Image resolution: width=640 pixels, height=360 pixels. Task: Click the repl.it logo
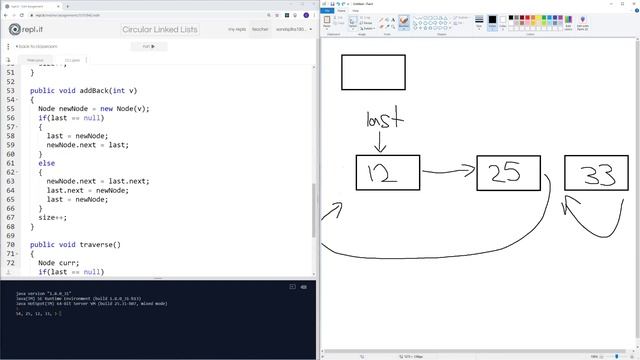(26, 29)
